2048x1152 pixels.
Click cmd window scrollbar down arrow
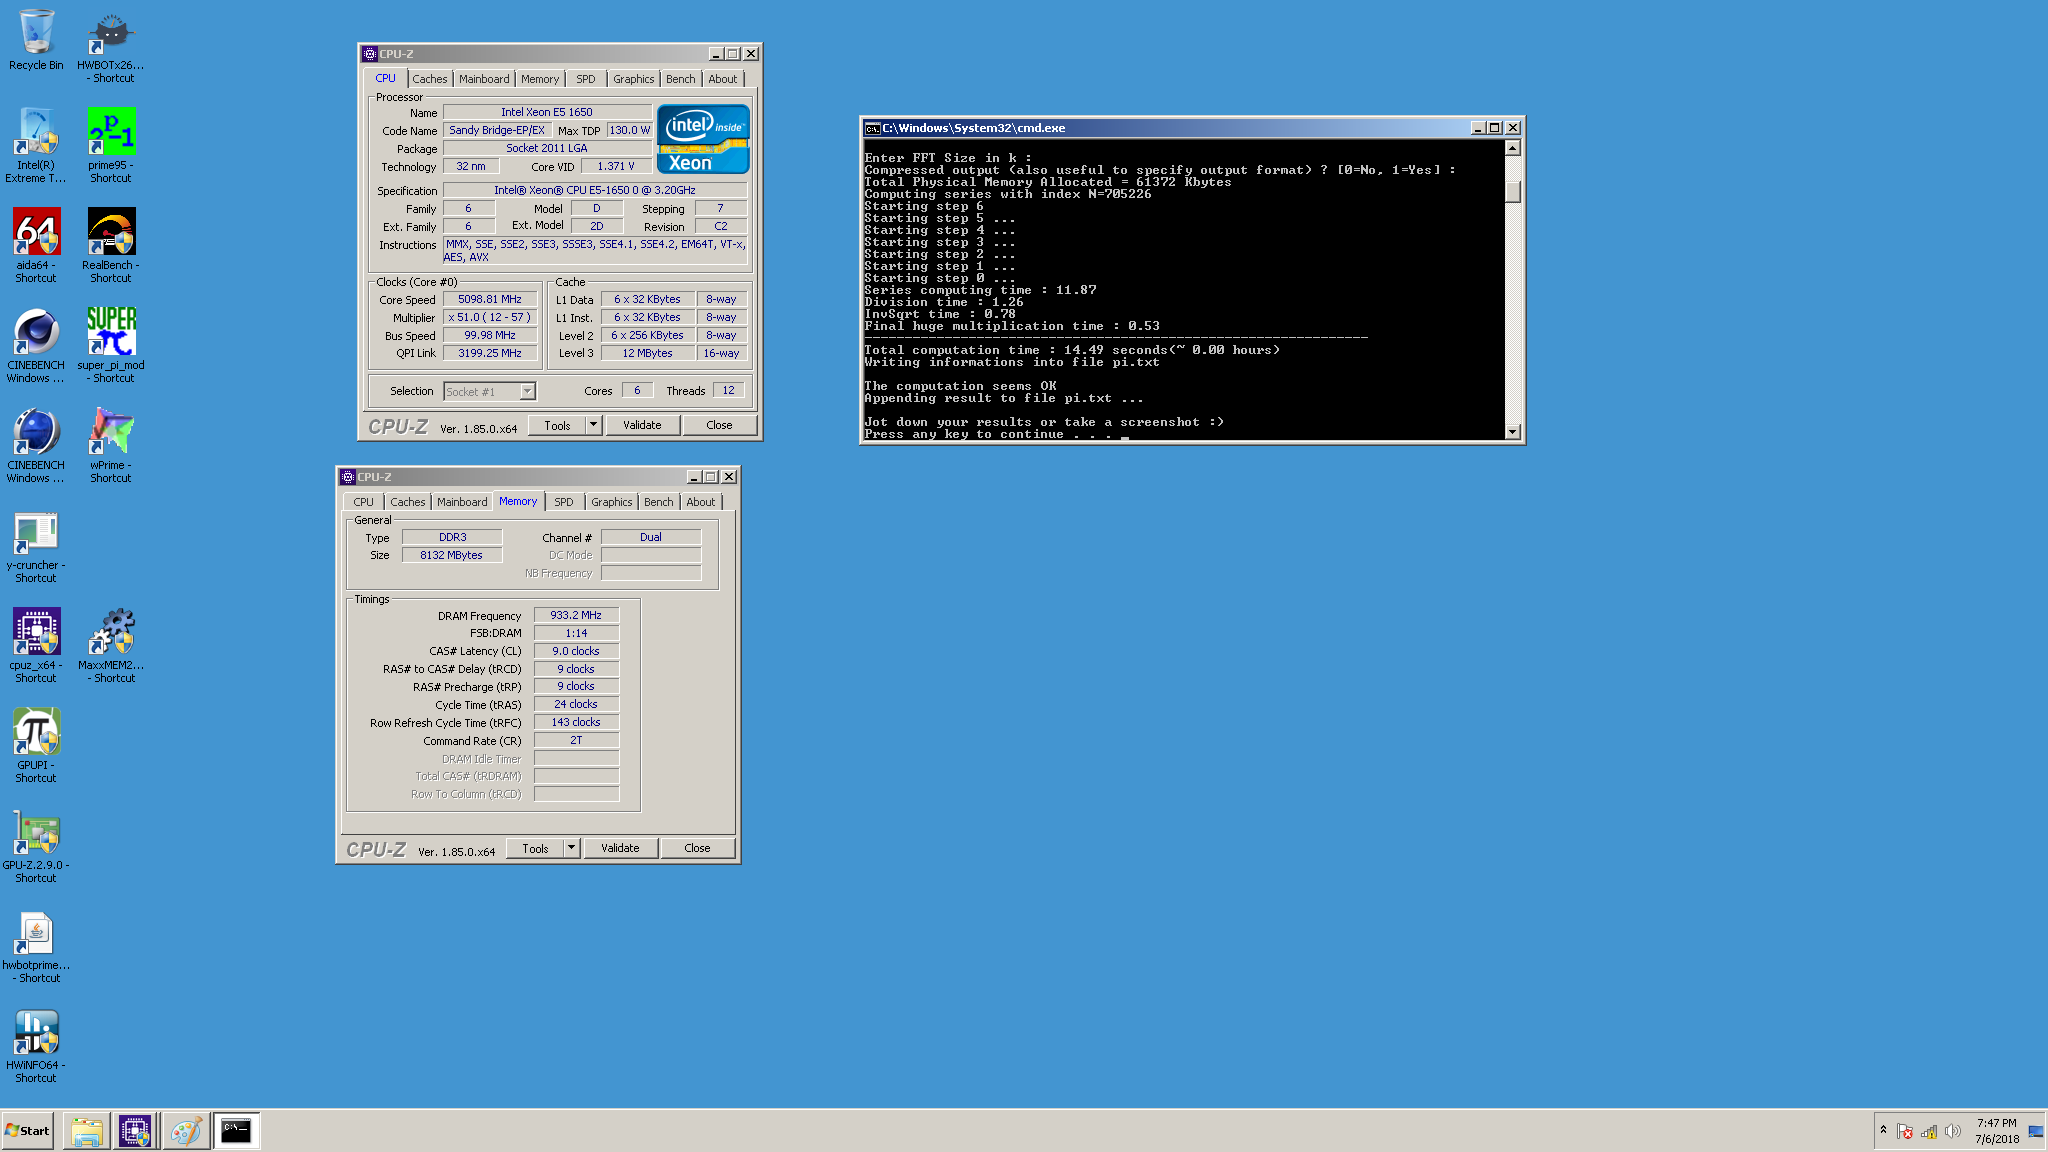tap(1513, 432)
